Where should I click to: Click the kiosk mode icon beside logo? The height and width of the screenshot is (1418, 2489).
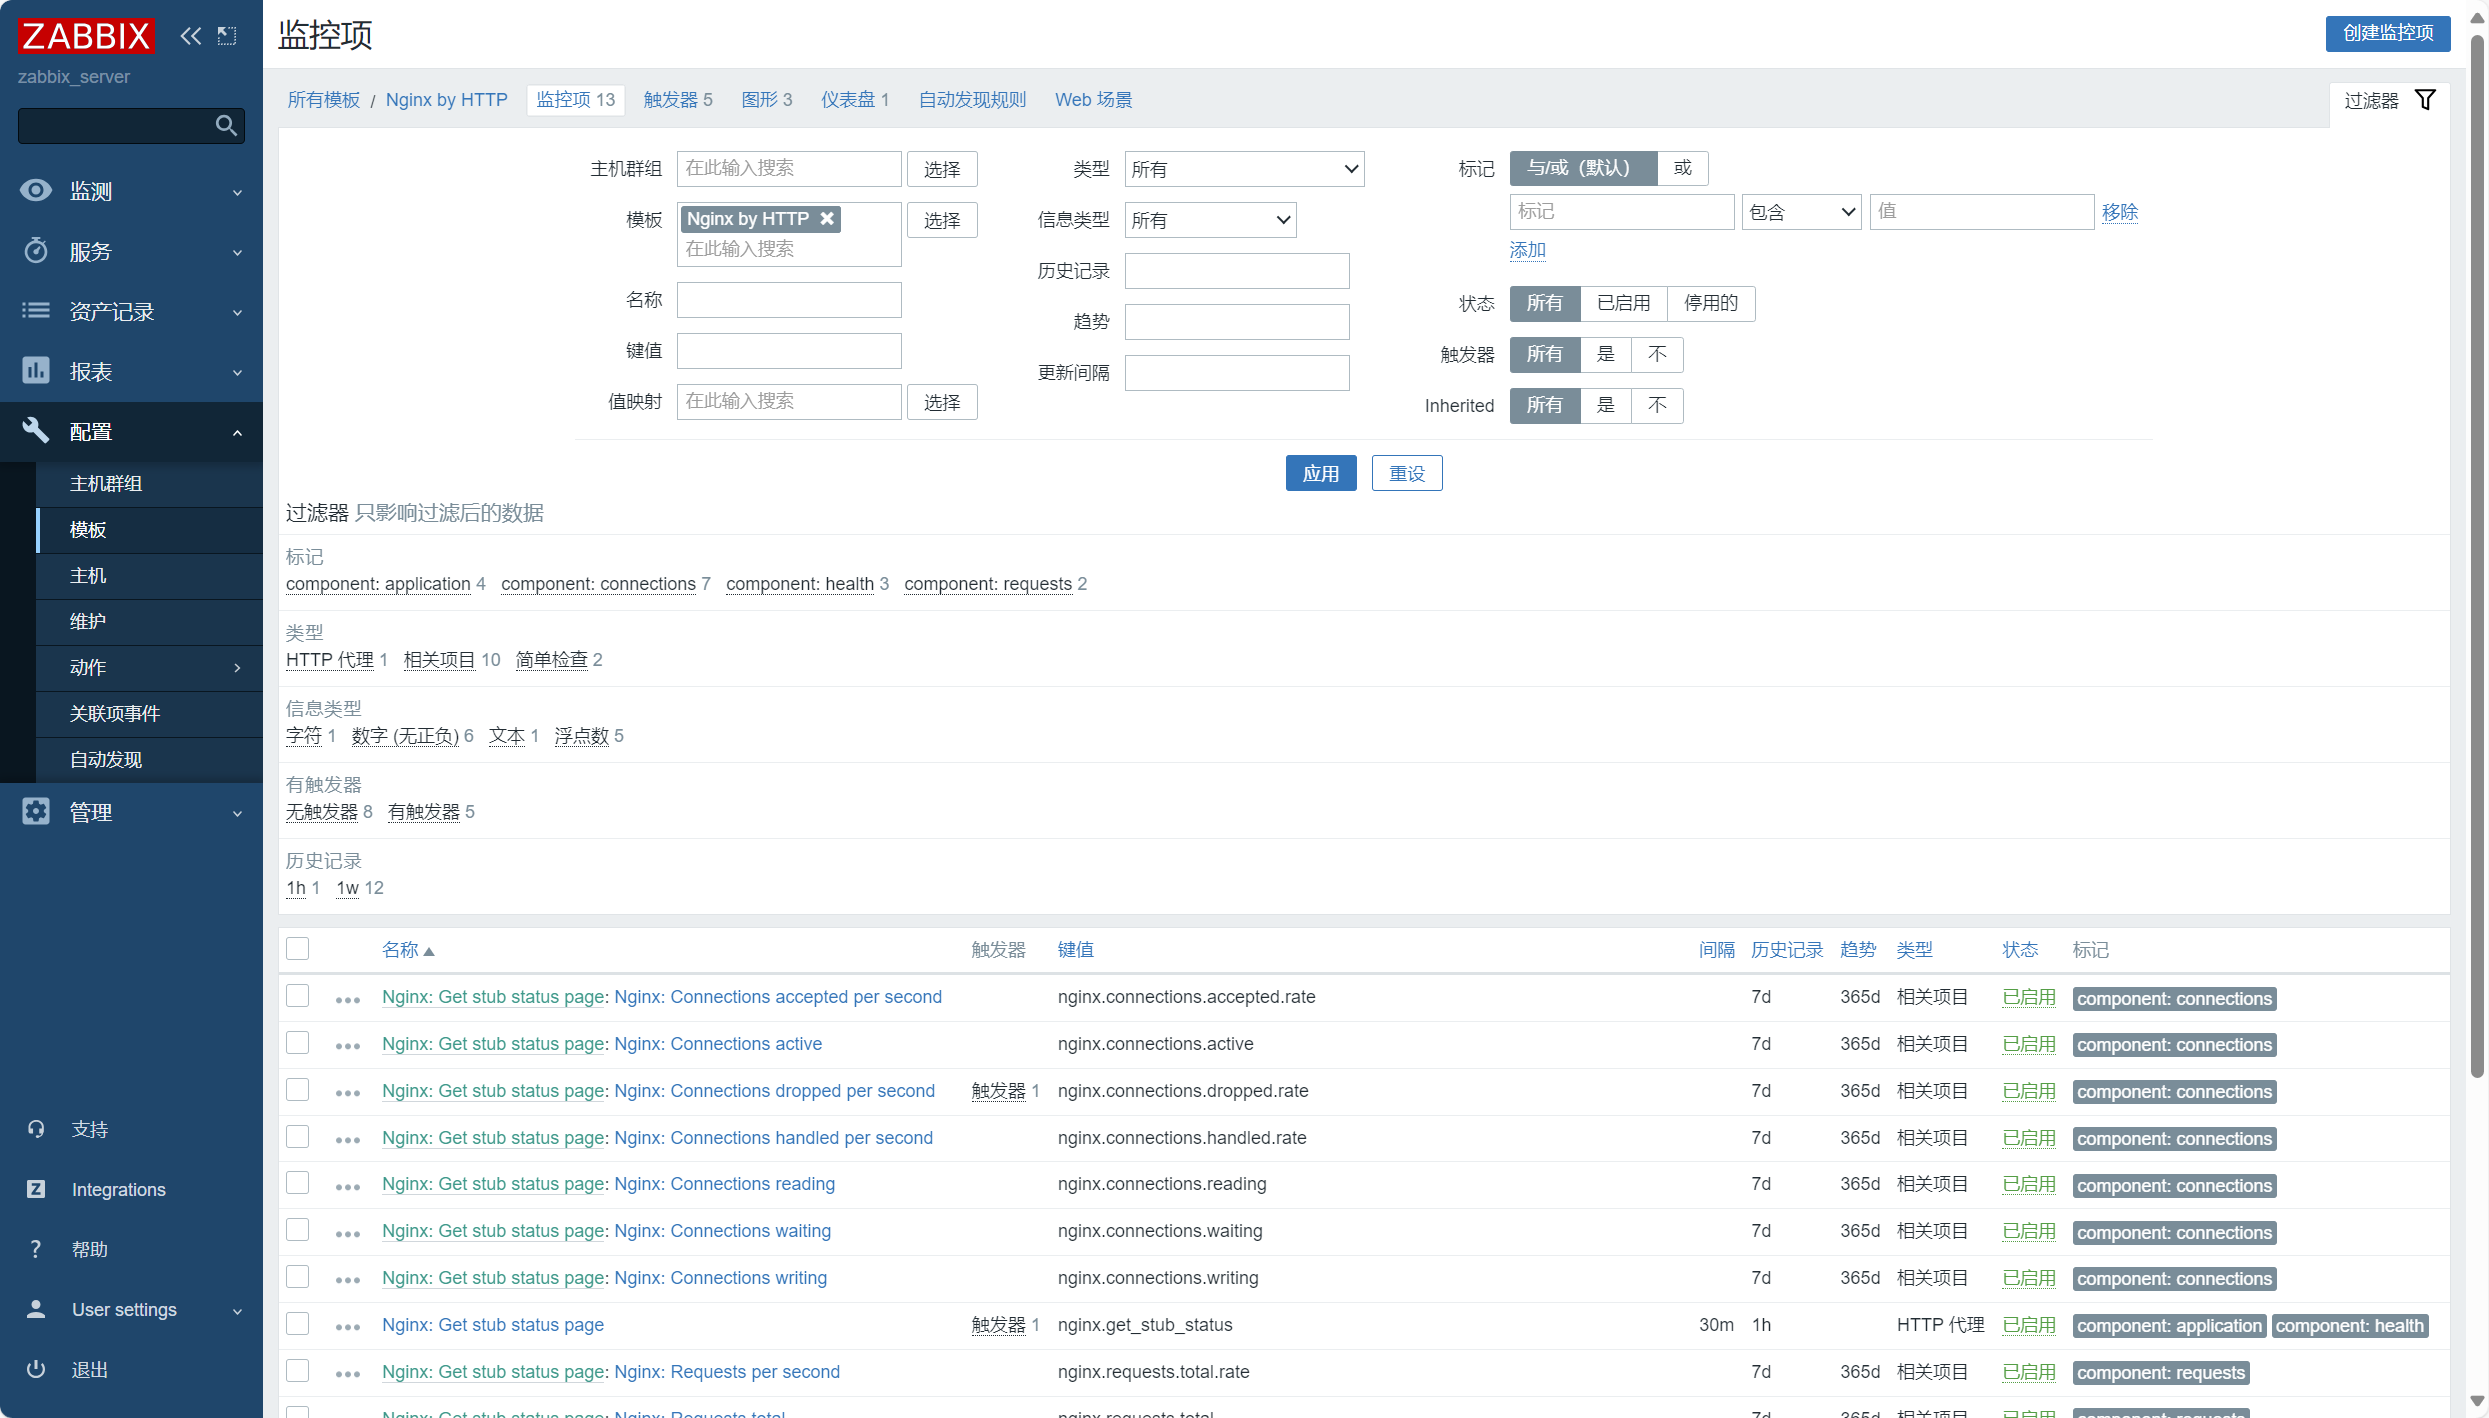227,36
